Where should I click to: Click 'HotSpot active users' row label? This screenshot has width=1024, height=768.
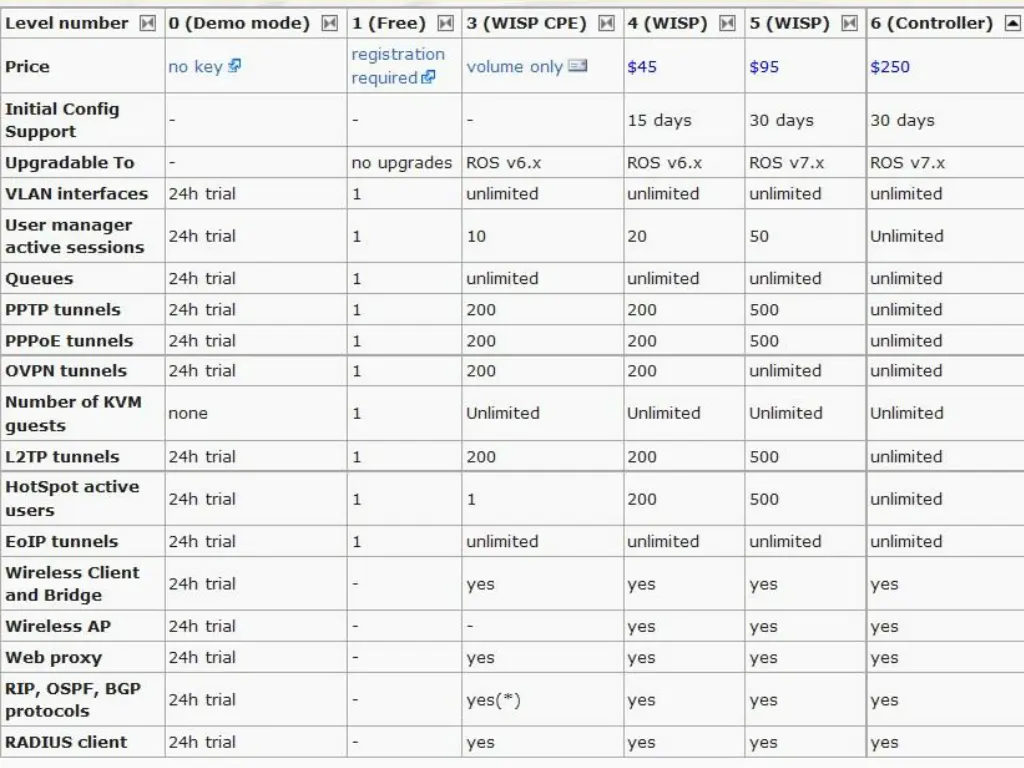72,499
